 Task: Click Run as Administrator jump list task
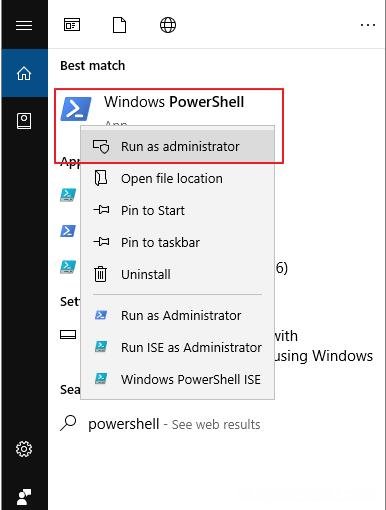click(177, 315)
